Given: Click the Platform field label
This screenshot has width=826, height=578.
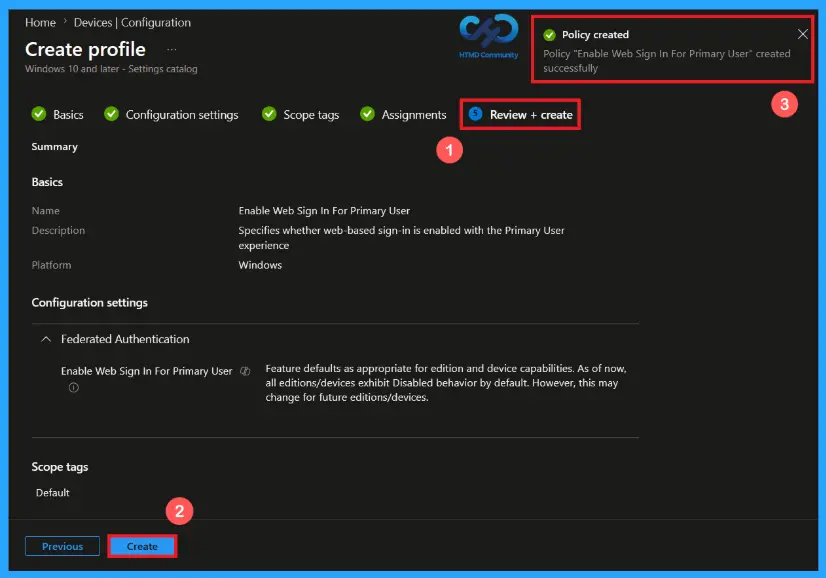Looking at the screenshot, I should (51, 265).
